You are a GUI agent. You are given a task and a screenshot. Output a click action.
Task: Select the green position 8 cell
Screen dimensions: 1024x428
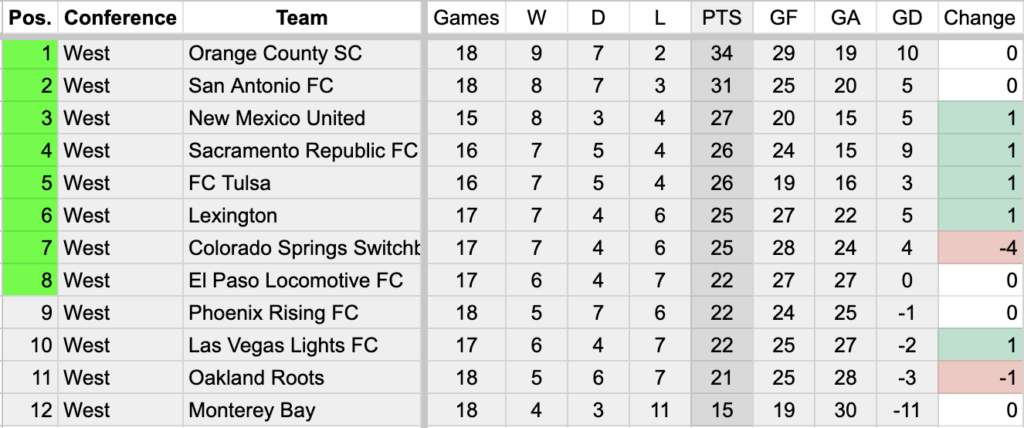pyautogui.click(x=30, y=280)
